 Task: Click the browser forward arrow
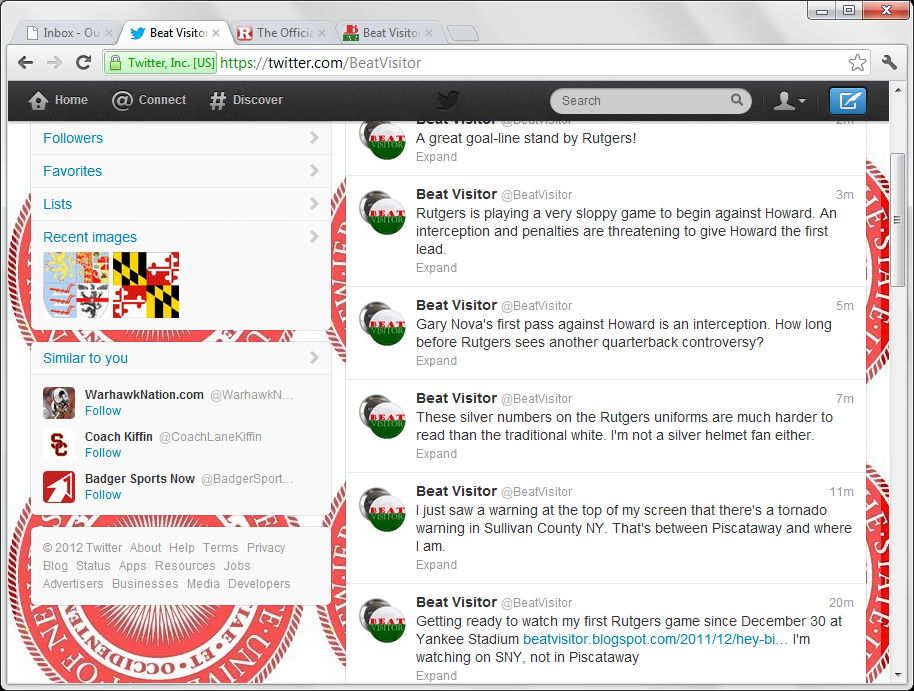click(54, 62)
